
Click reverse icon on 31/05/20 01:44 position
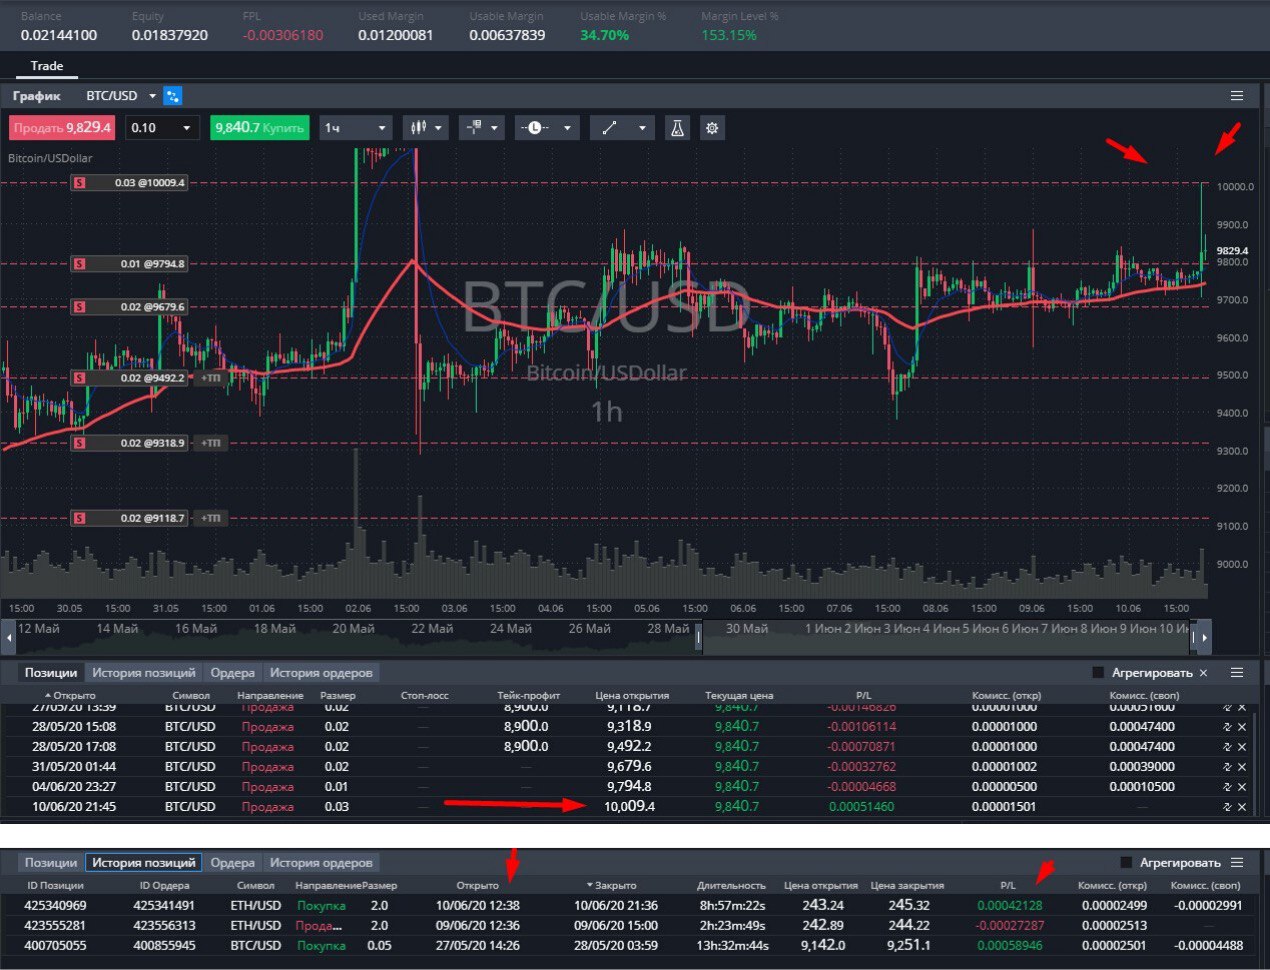point(1227,767)
